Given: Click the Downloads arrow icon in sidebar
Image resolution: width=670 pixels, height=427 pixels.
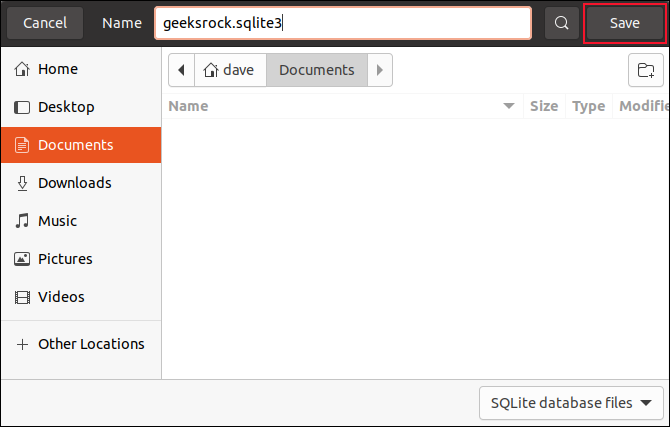Looking at the screenshot, I should 22,183.
